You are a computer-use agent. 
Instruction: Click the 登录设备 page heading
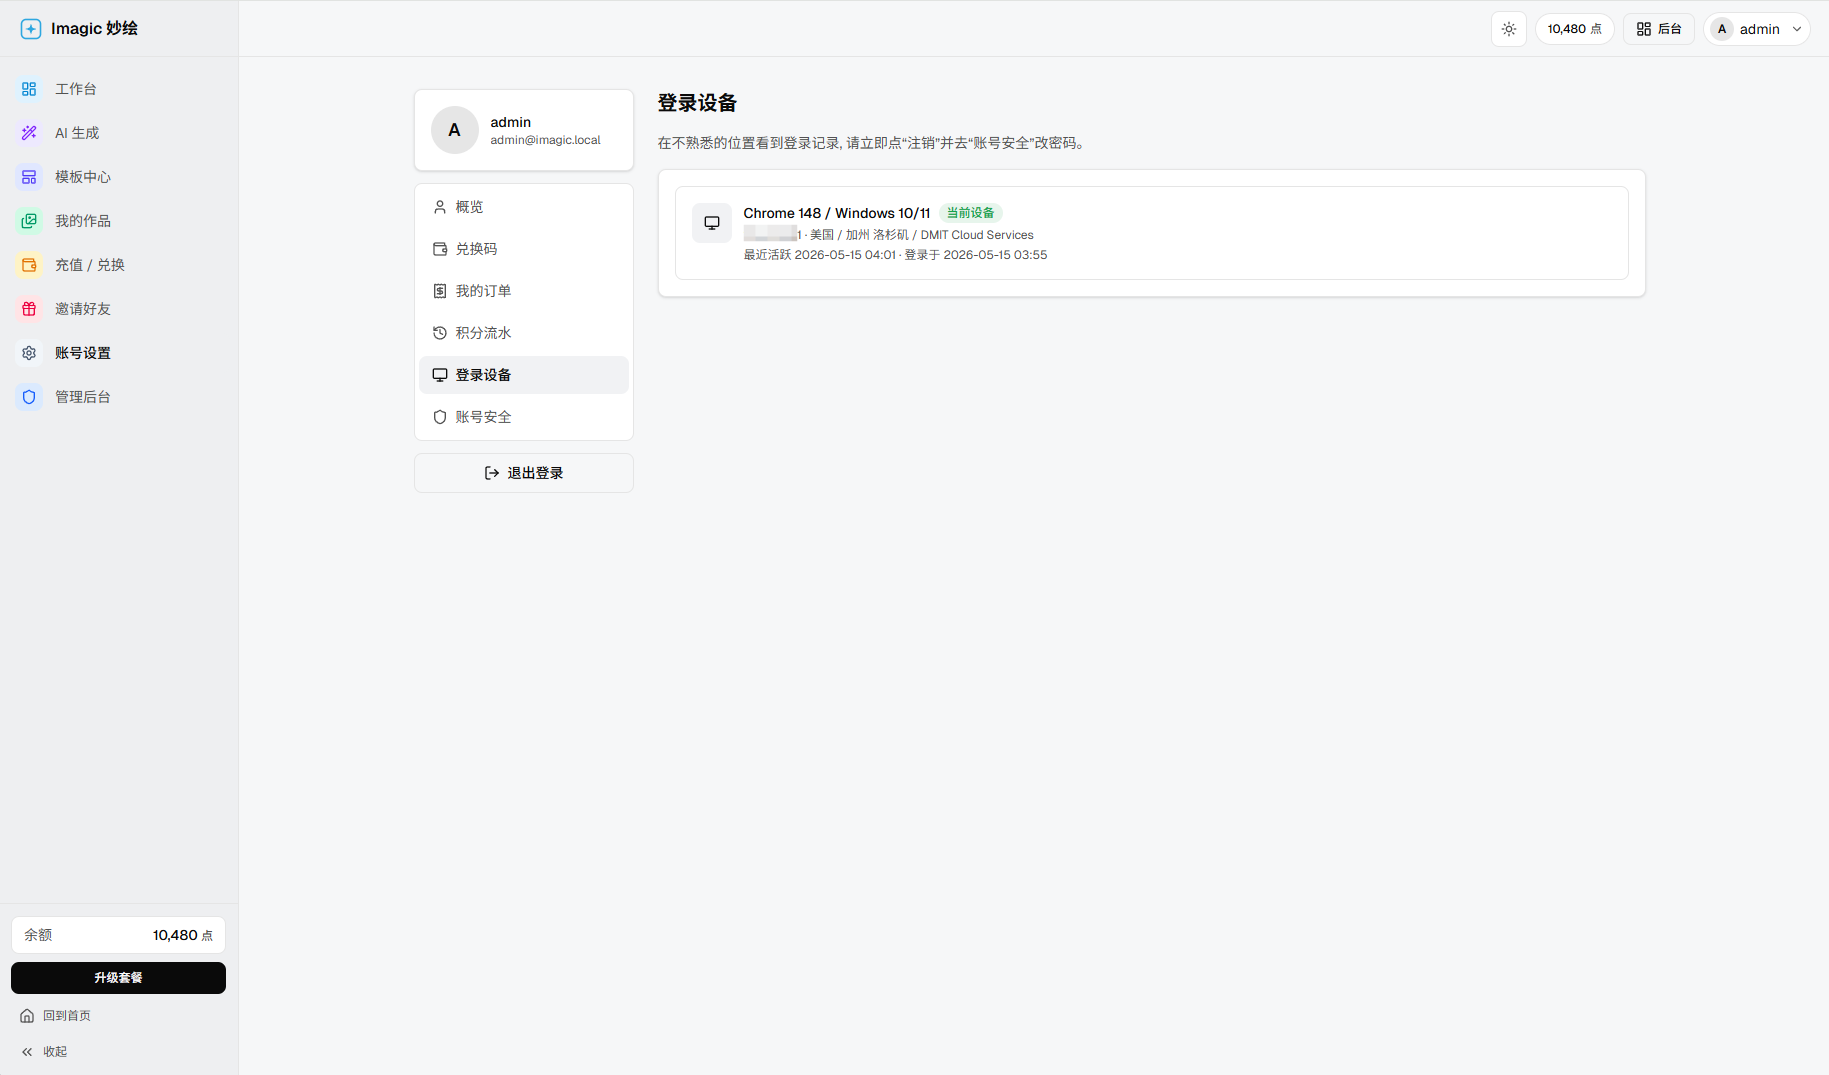tap(697, 103)
